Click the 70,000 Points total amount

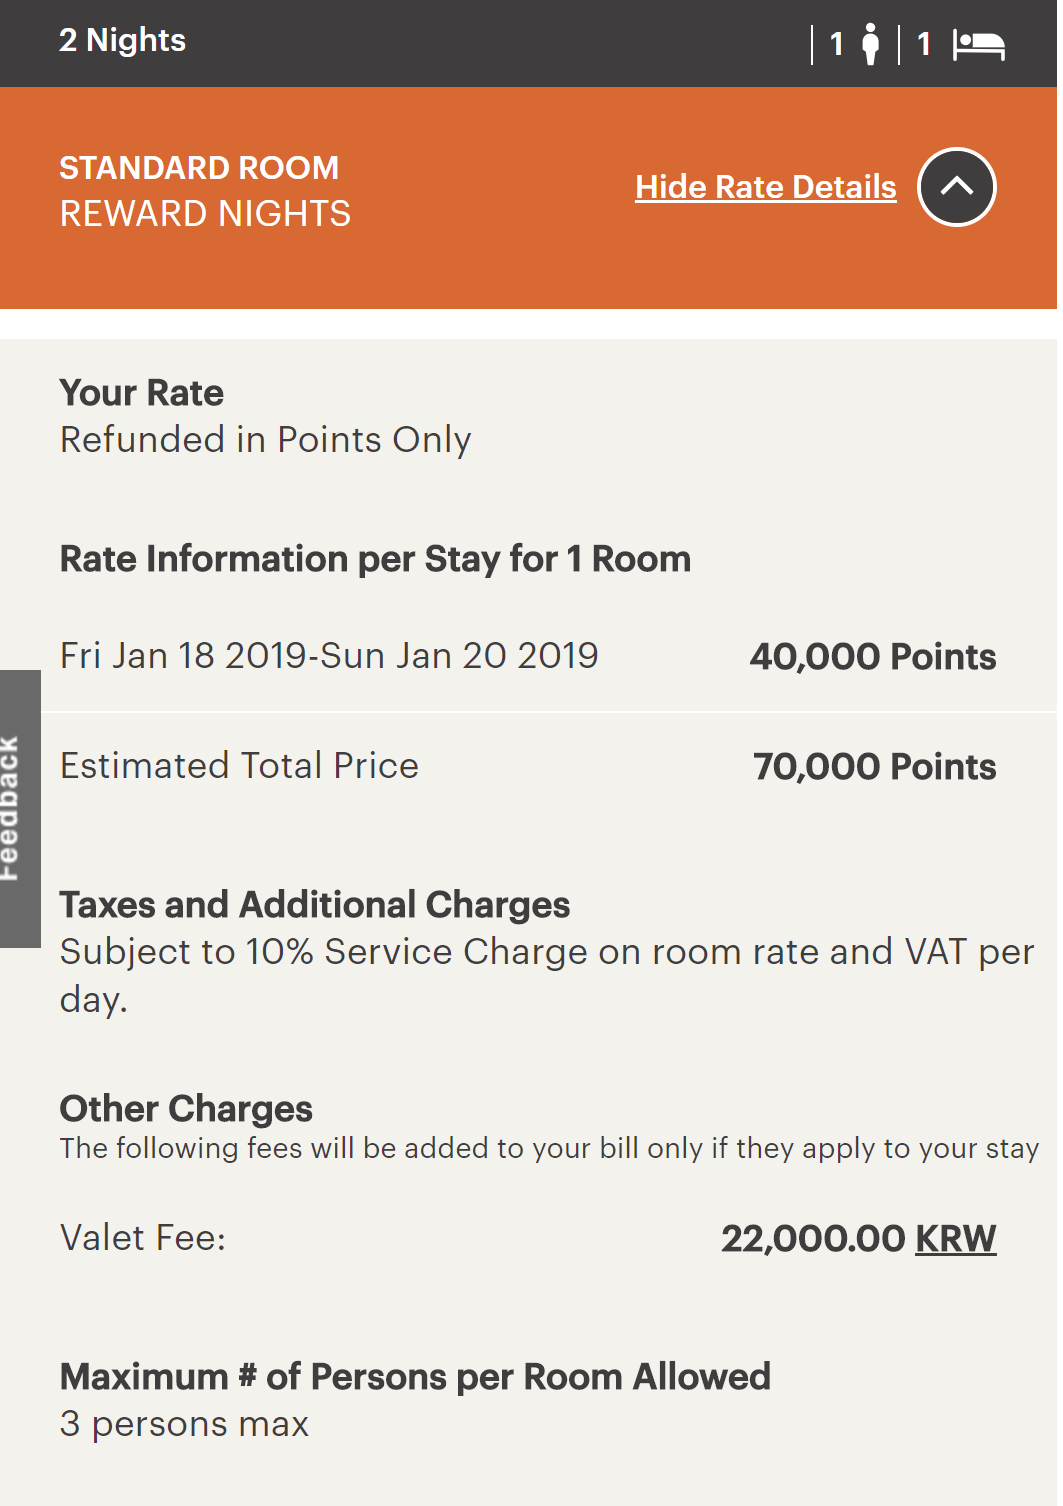[x=875, y=767]
